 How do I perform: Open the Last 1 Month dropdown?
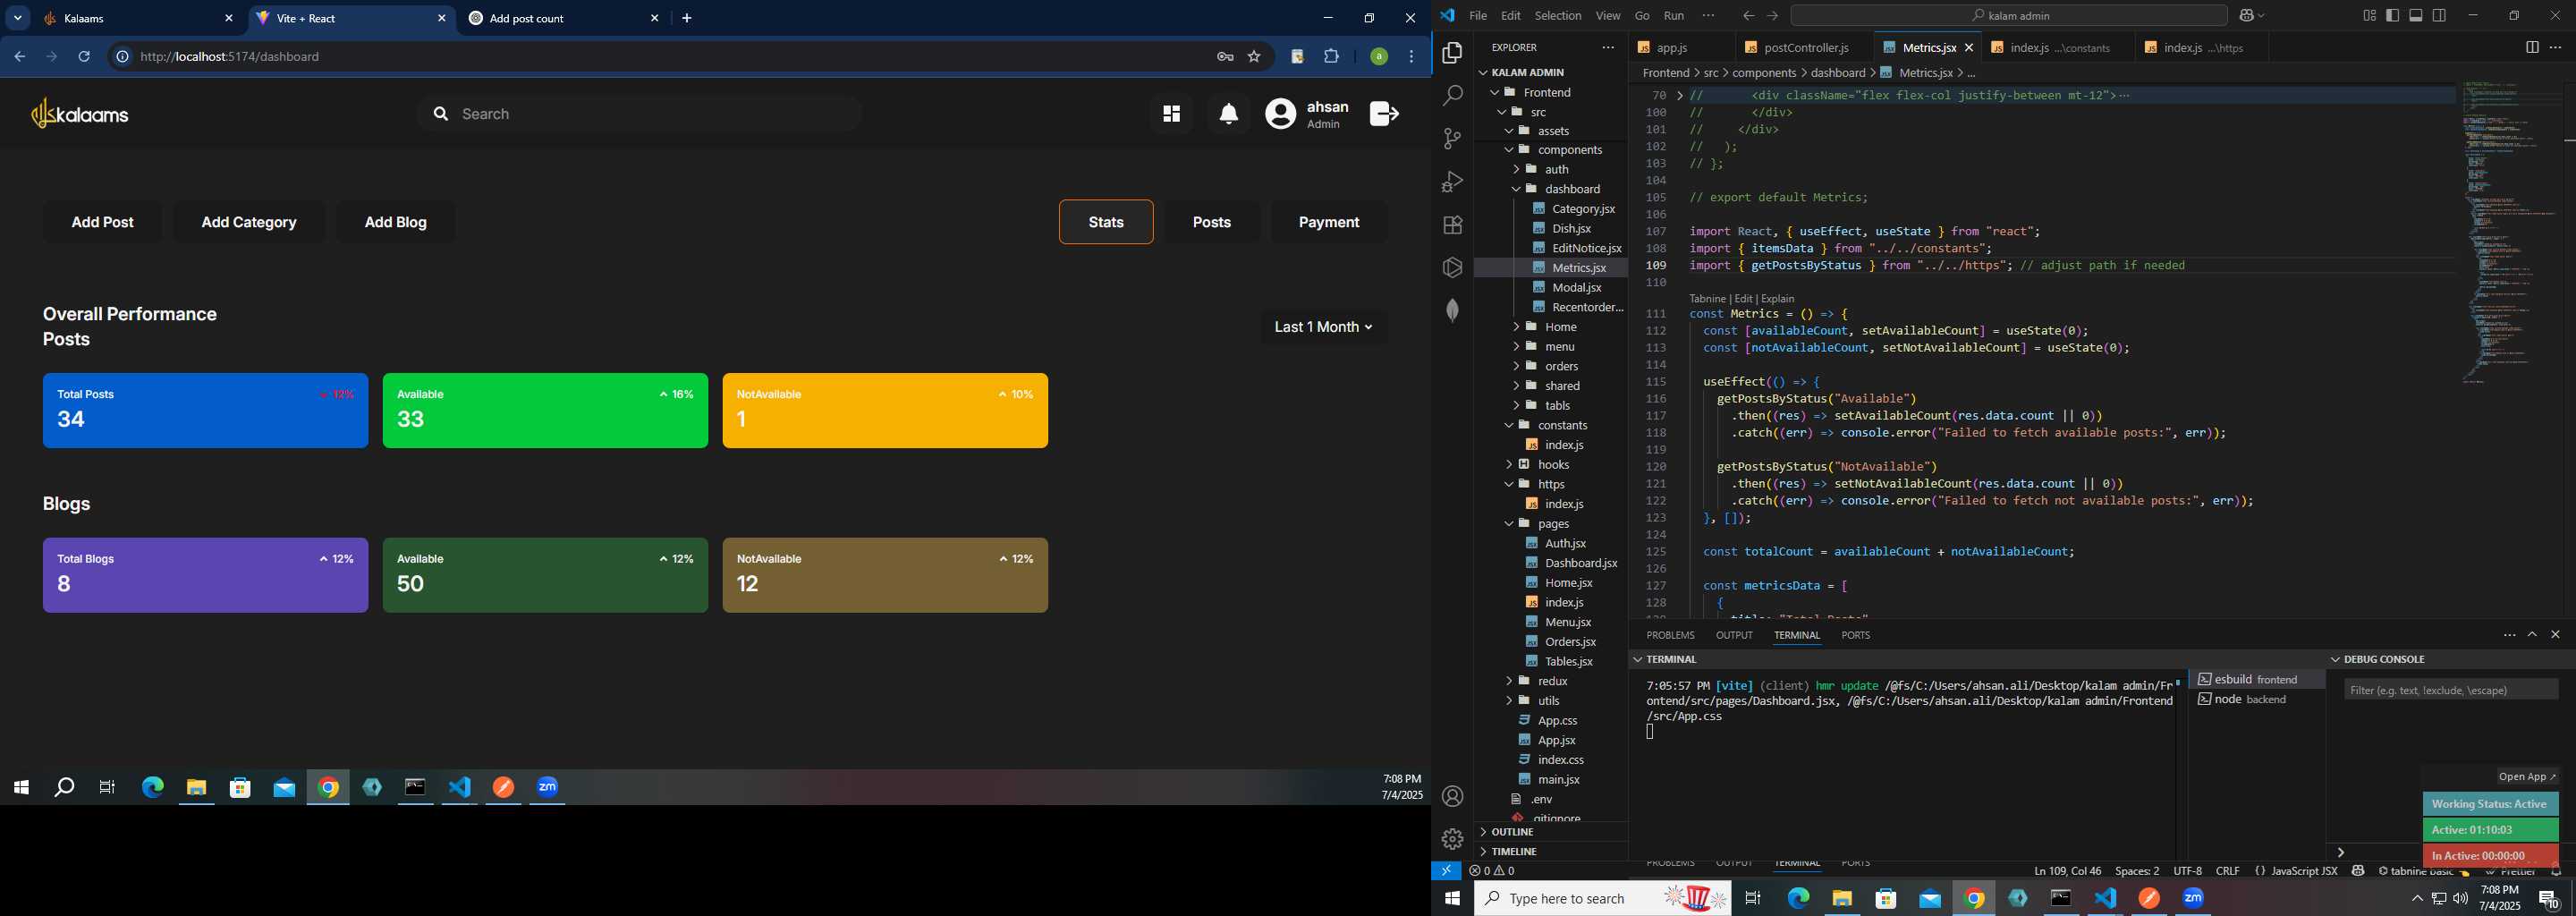1323,327
